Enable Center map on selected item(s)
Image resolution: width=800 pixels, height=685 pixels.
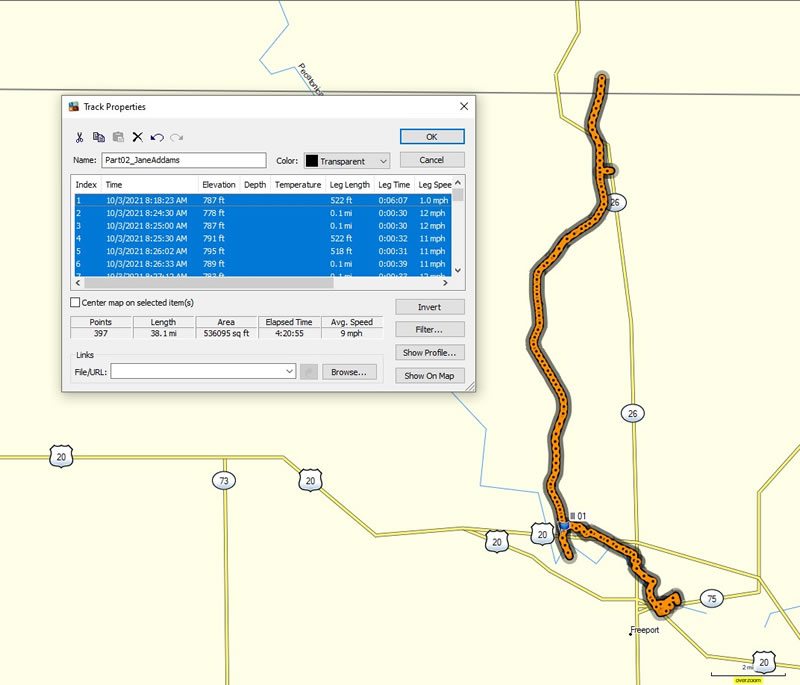(75, 302)
